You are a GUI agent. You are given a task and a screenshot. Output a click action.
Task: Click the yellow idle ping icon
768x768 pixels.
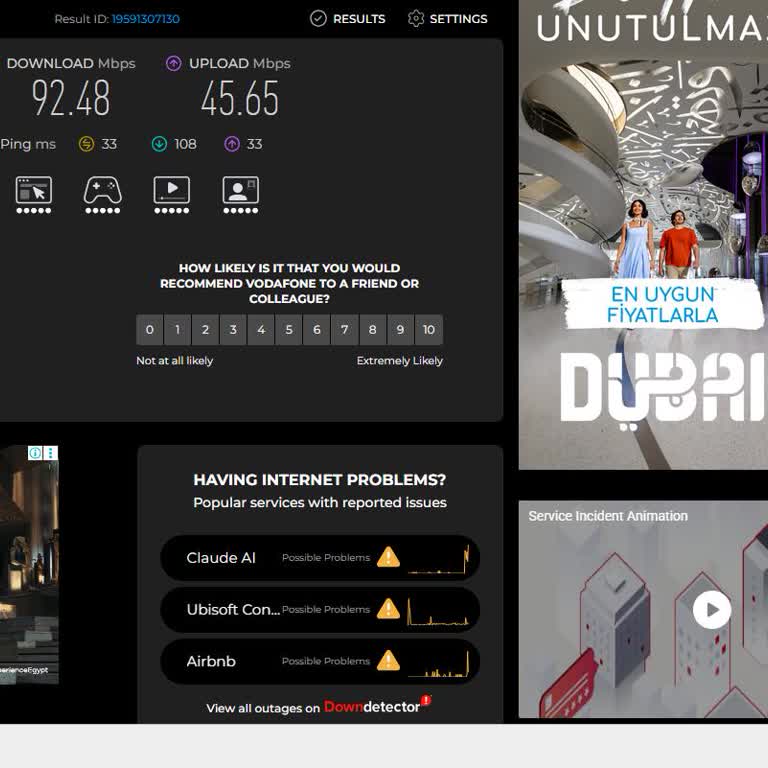click(86, 144)
